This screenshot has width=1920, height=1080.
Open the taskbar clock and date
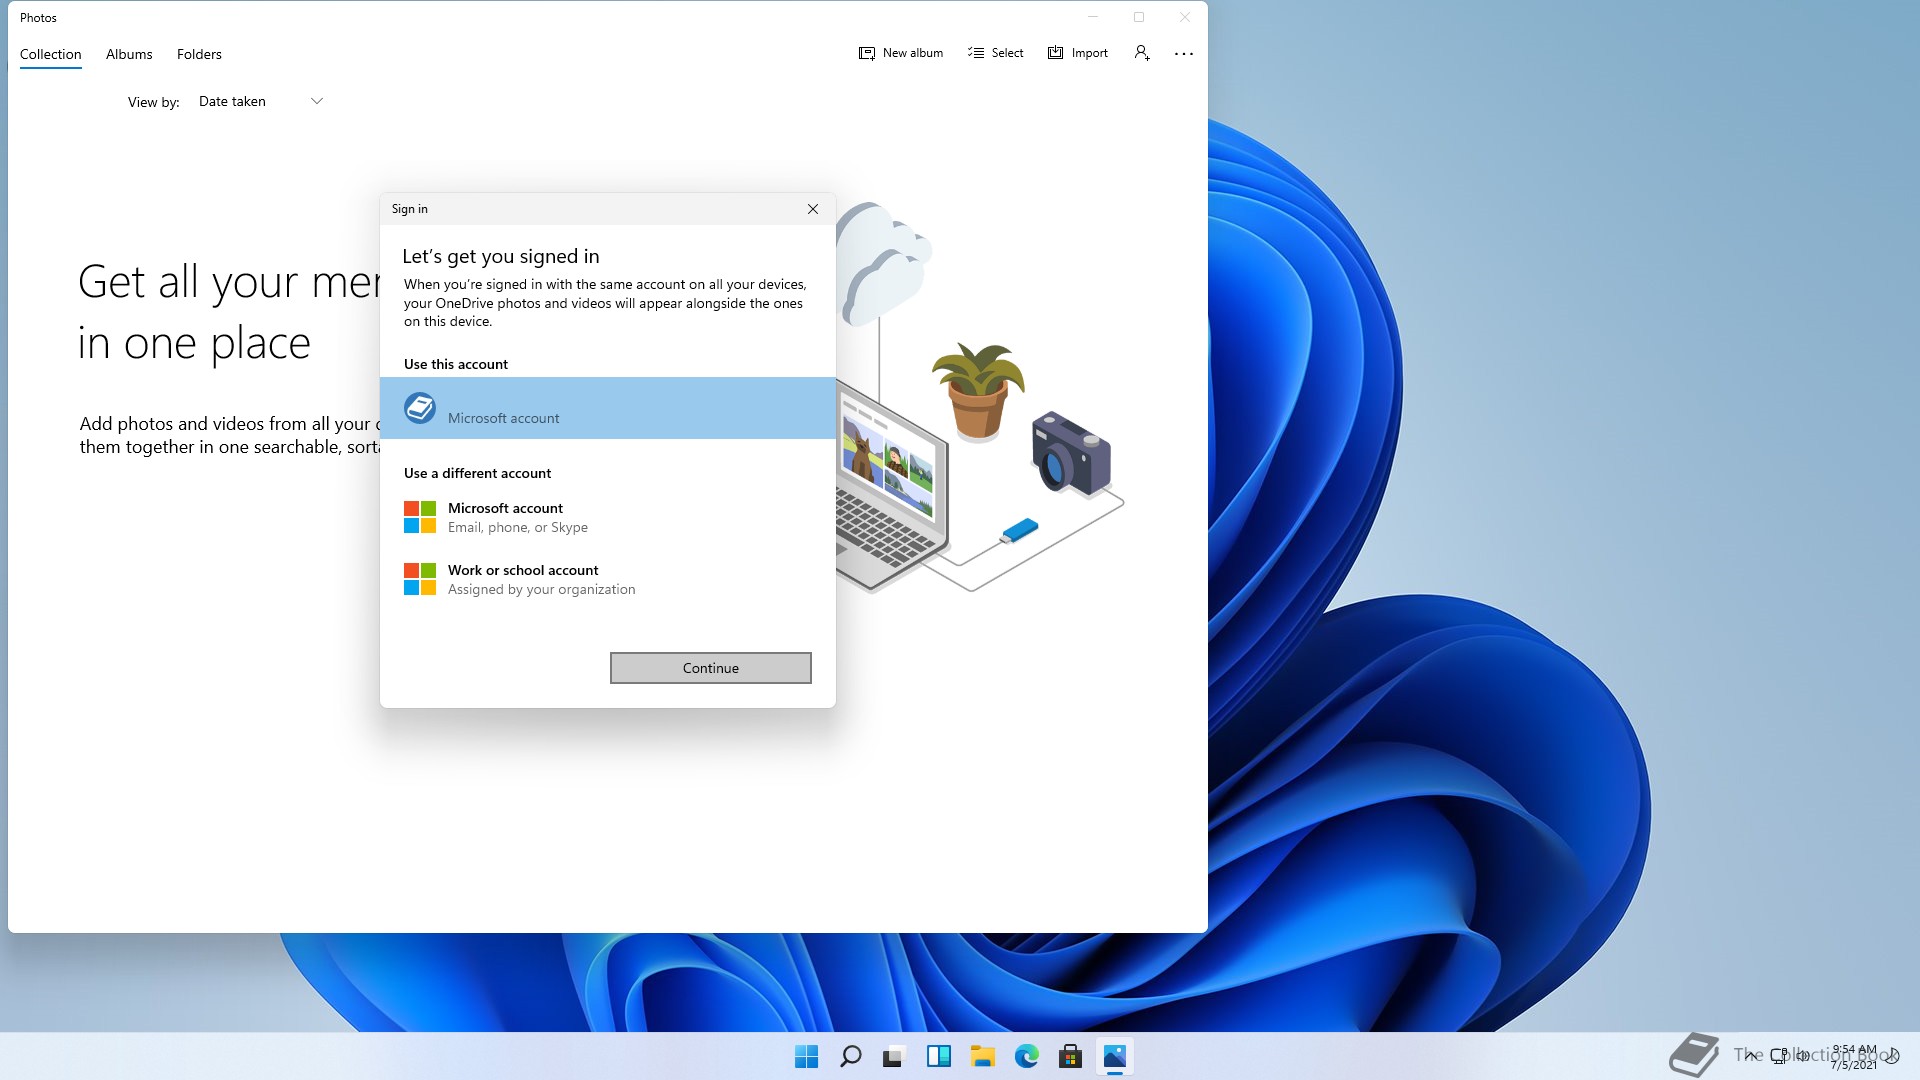coord(1854,1057)
